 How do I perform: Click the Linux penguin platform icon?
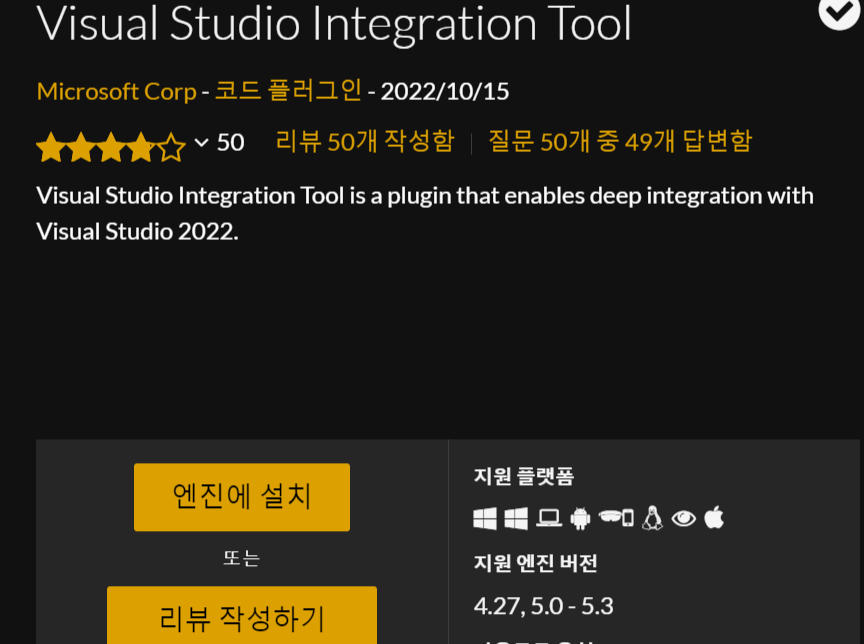[652, 518]
